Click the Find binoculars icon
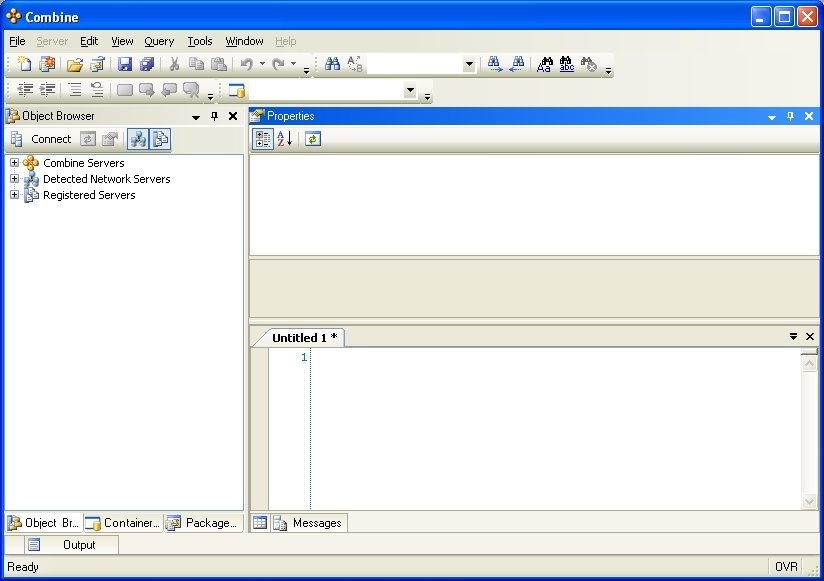 [332, 64]
